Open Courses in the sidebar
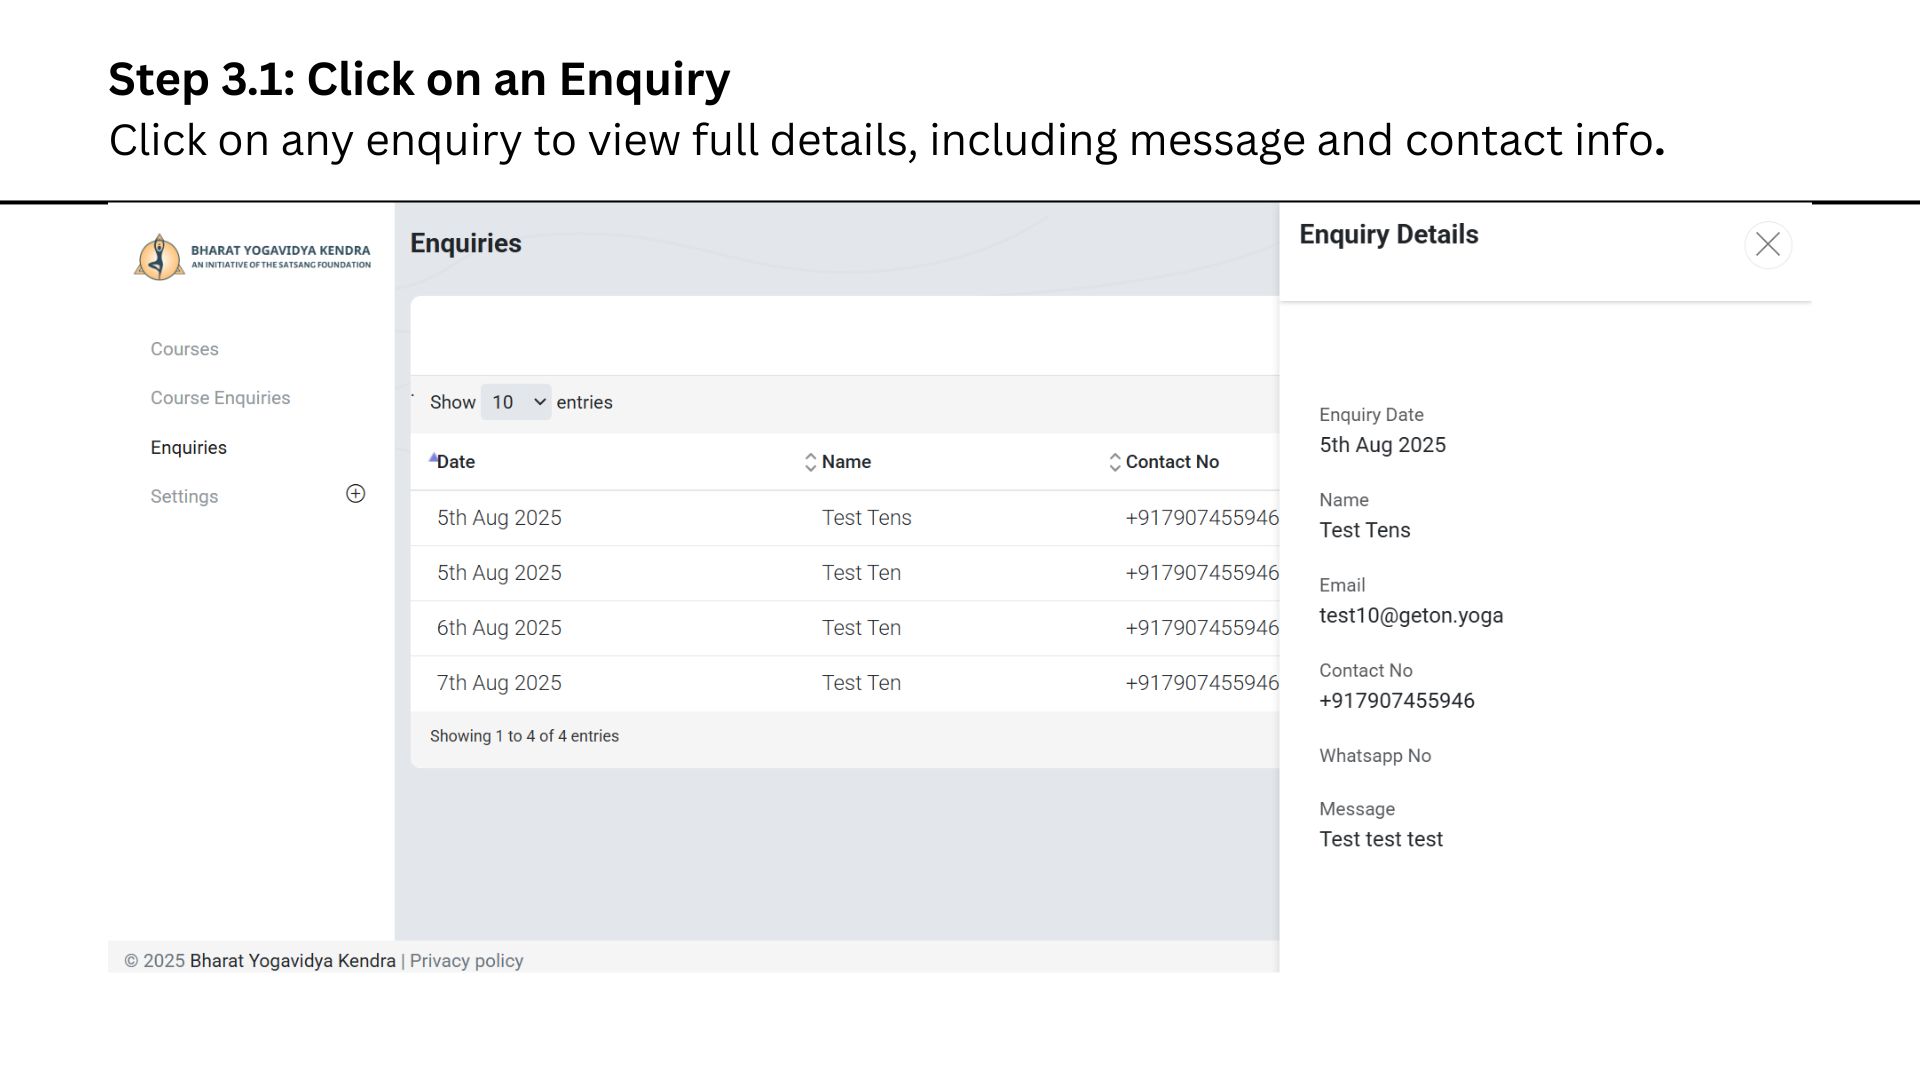This screenshot has height=1080, width=1920. (184, 349)
